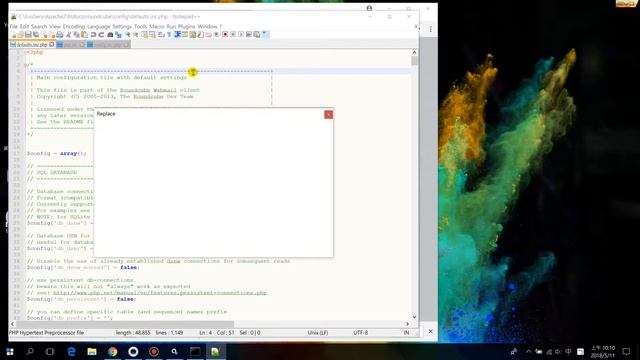Open the View menu
Screen dimensions: 640x360
click(x=55, y=27)
